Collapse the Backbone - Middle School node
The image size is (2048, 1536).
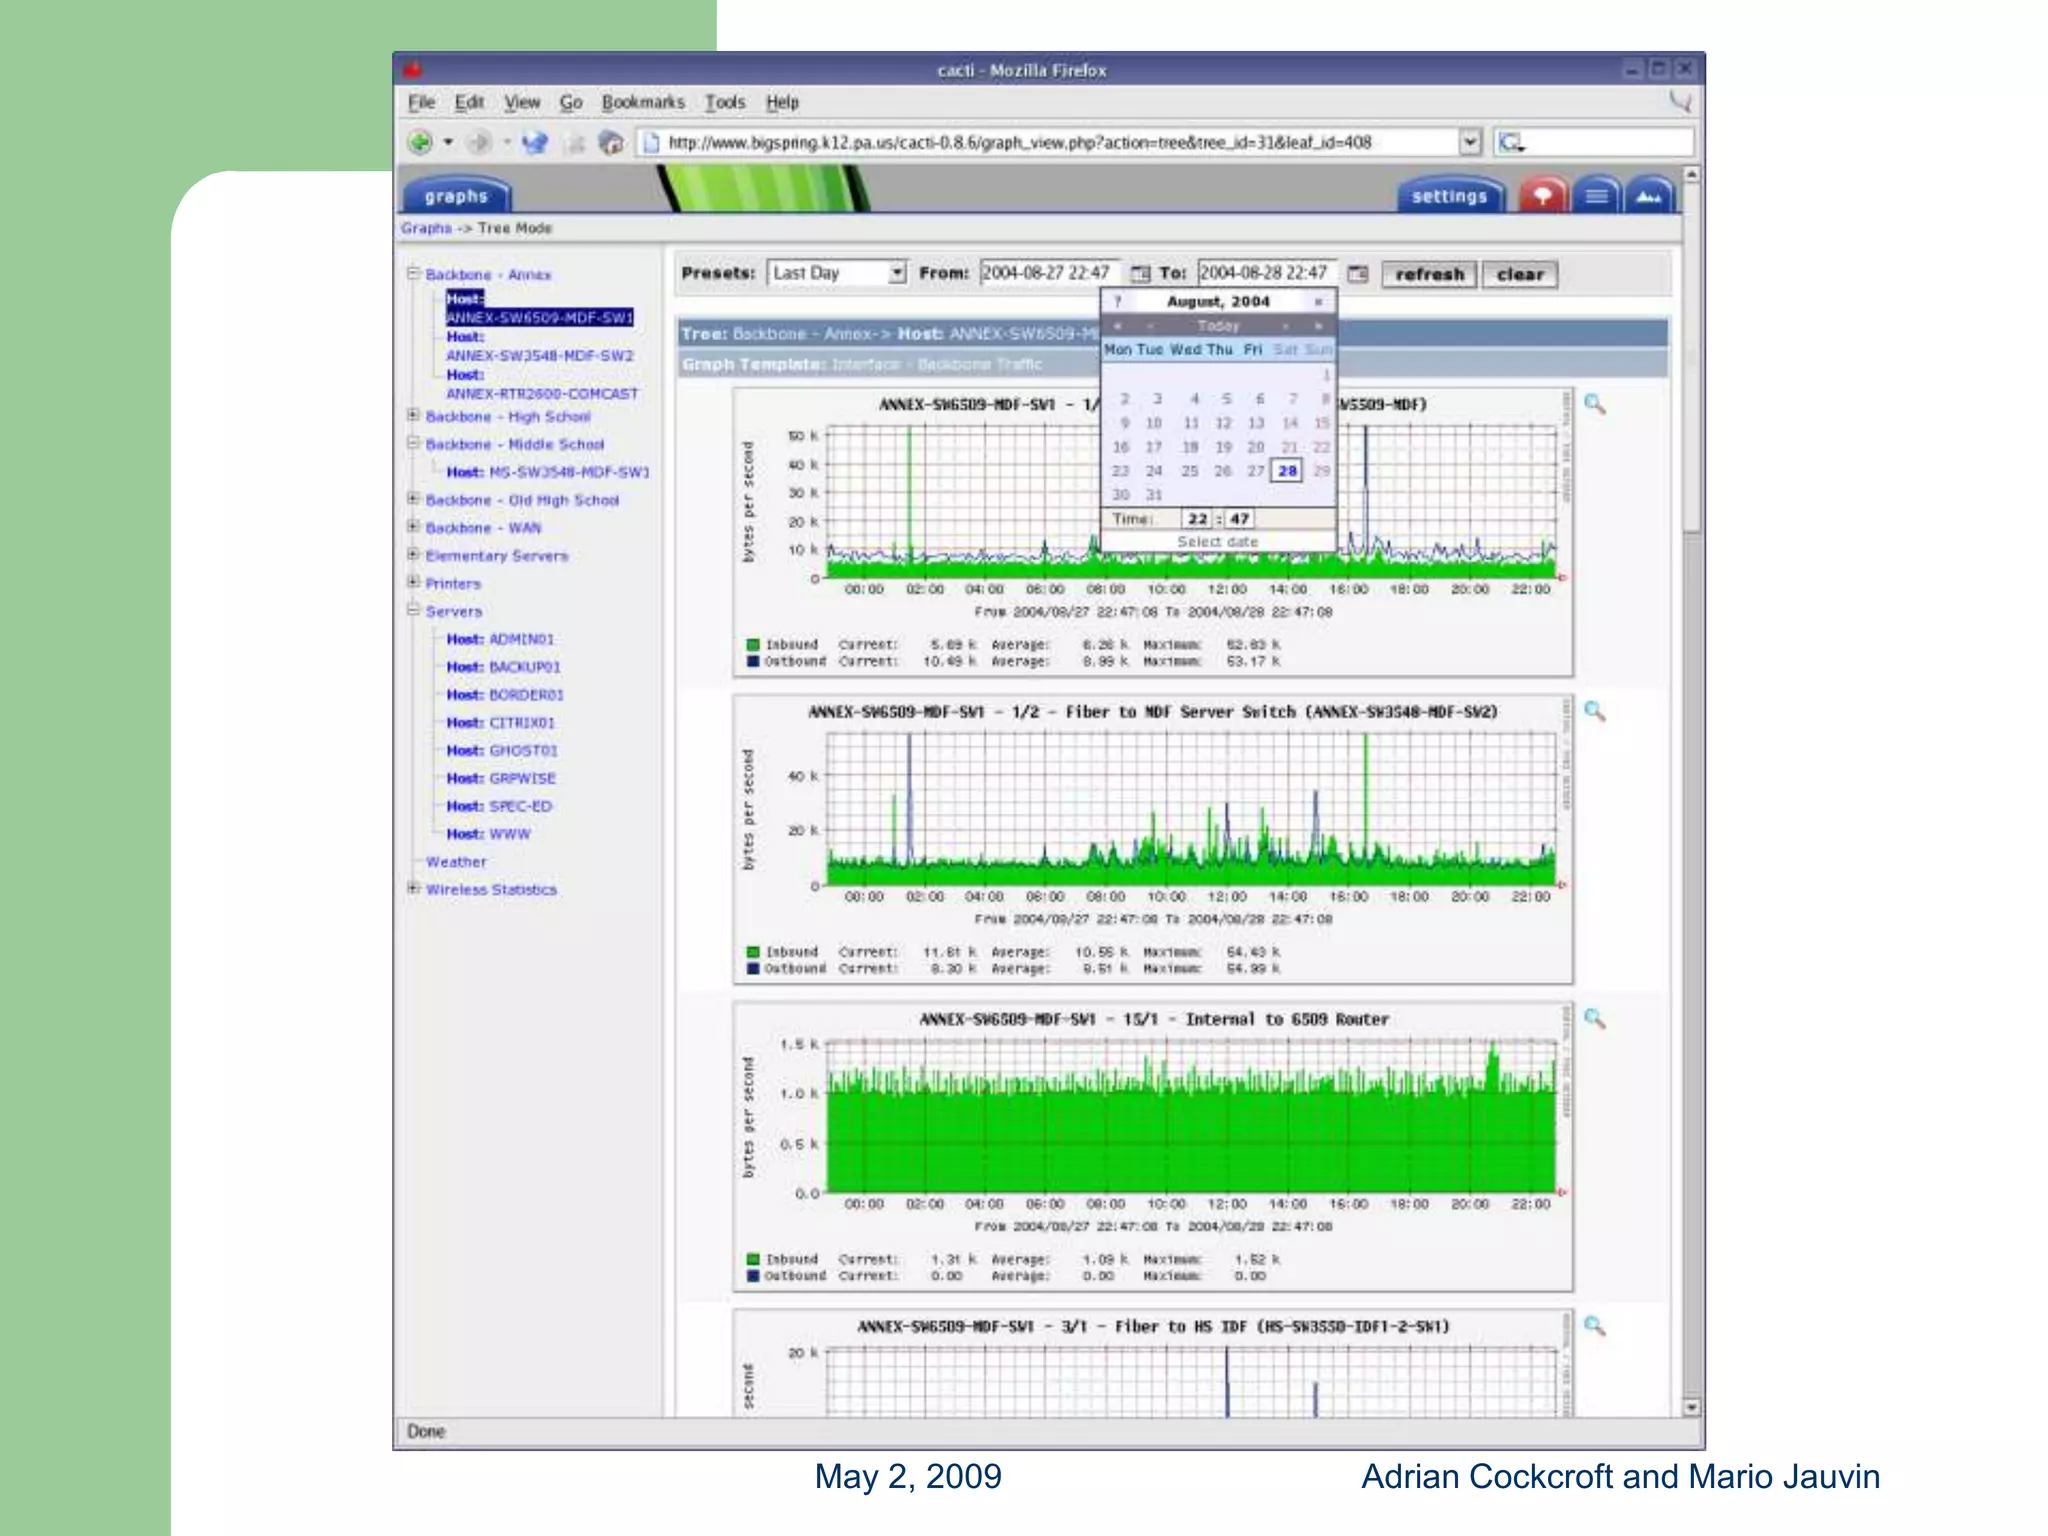pyautogui.click(x=413, y=442)
